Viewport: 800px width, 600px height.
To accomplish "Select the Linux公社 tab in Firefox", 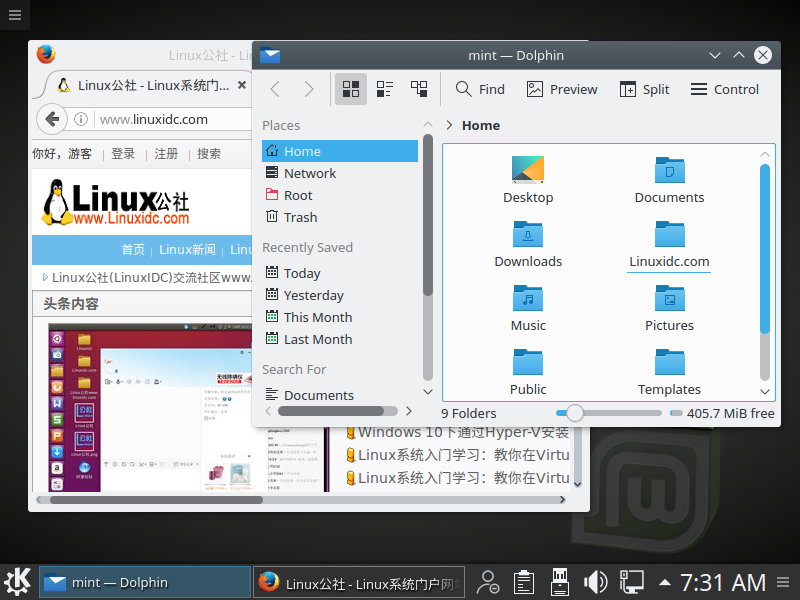I will coord(145,85).
